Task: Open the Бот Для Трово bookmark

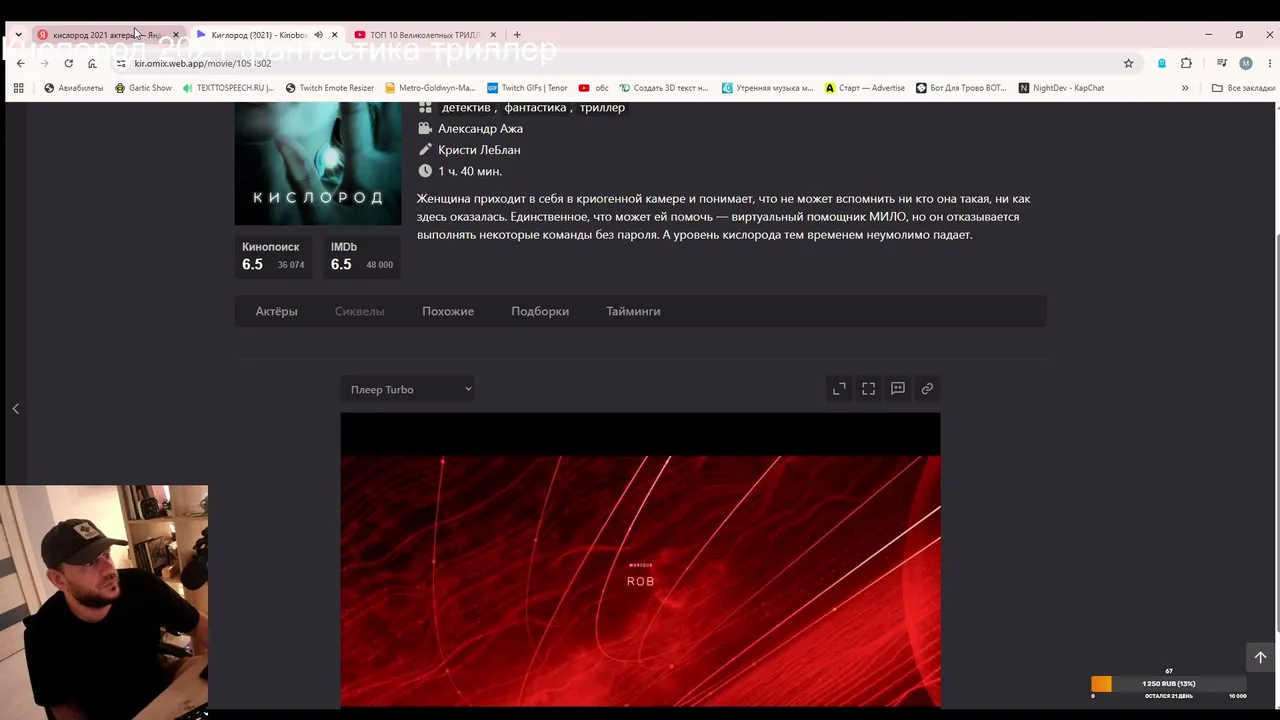Action: point(961,88)
